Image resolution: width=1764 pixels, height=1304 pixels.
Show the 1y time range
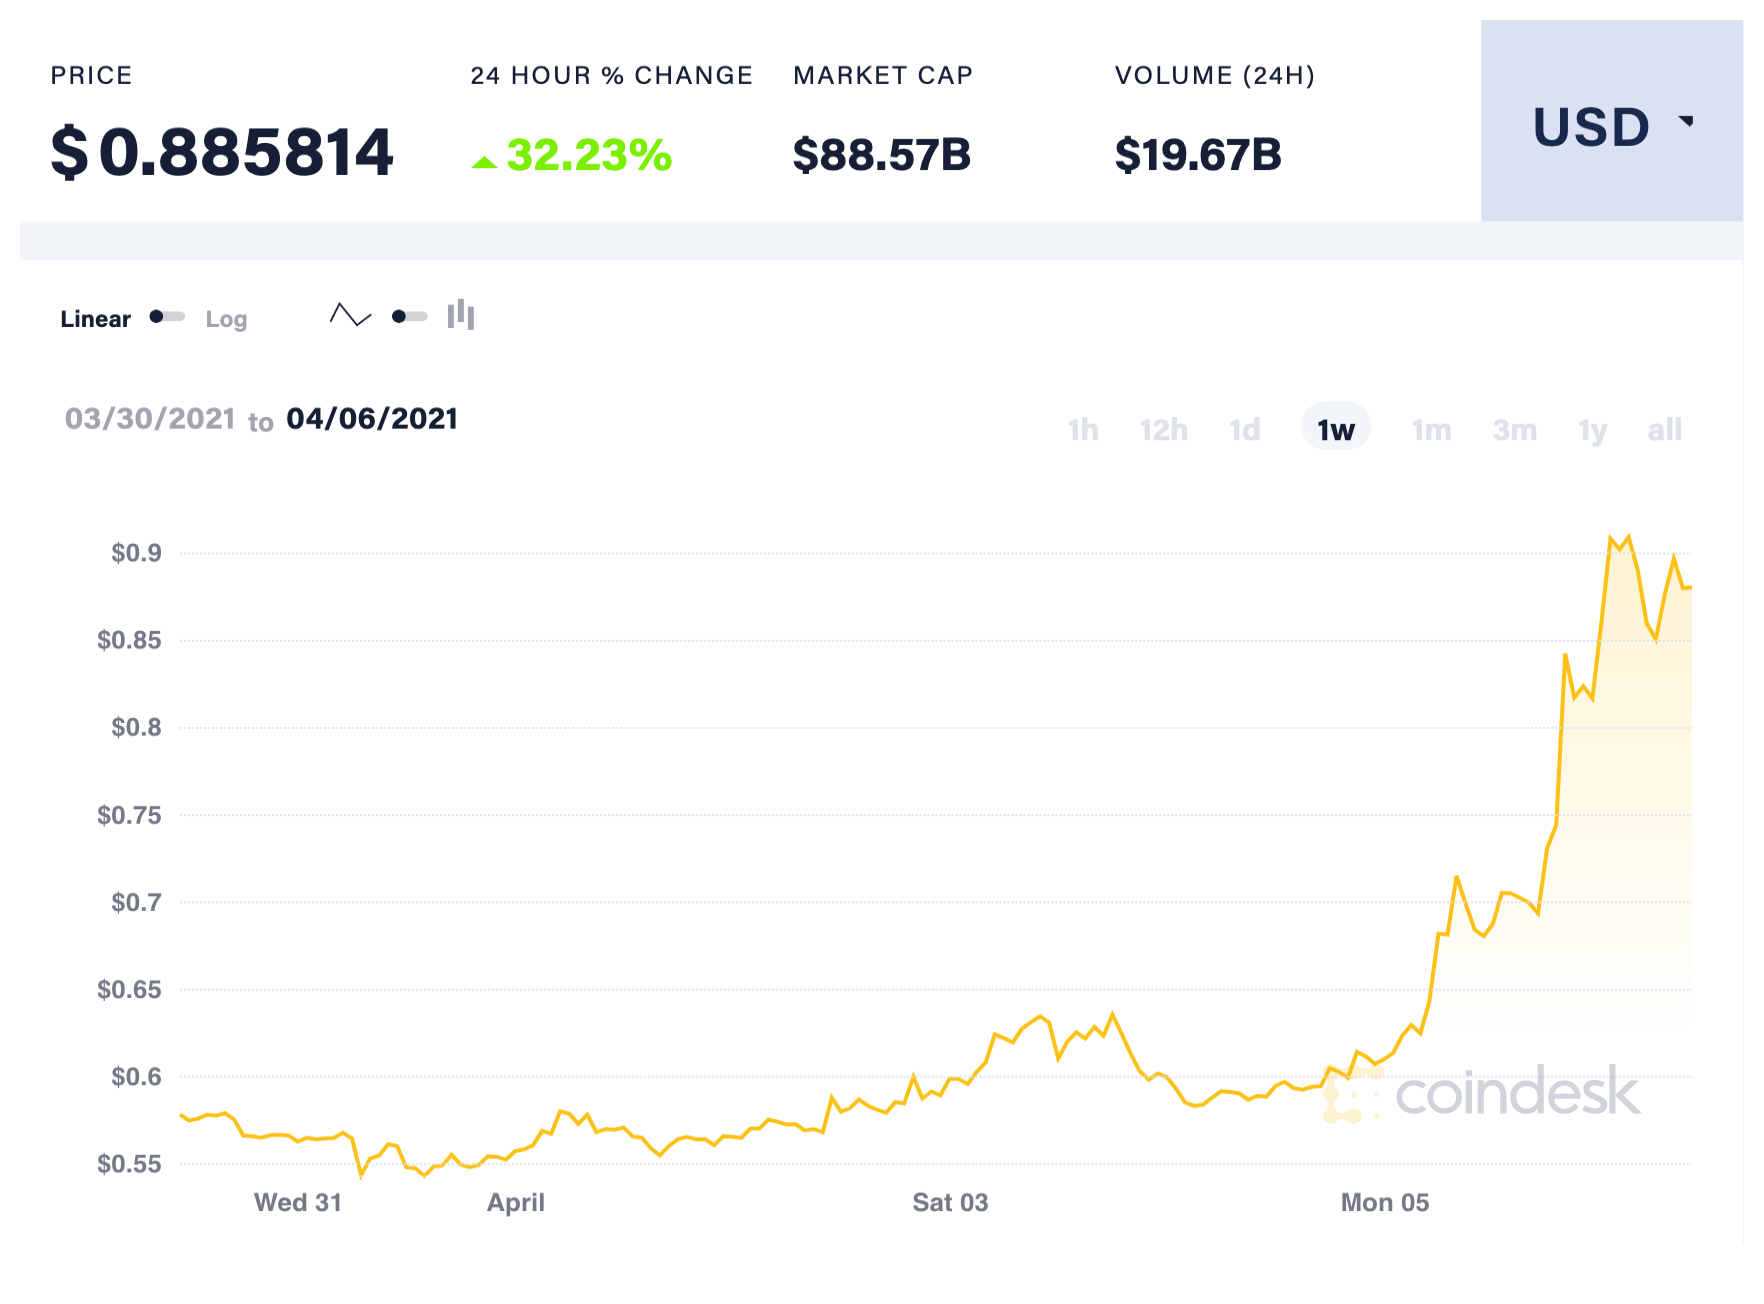1592,430
